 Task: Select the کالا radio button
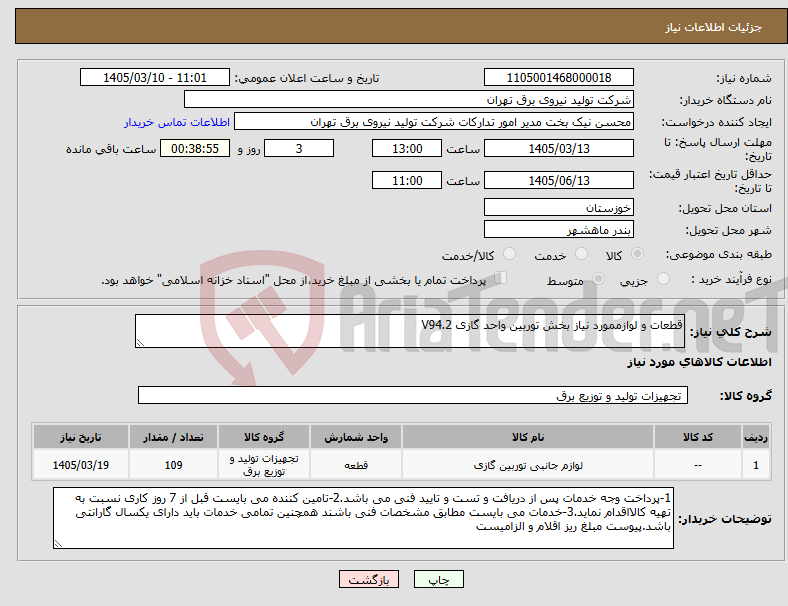tap(637, 254)
